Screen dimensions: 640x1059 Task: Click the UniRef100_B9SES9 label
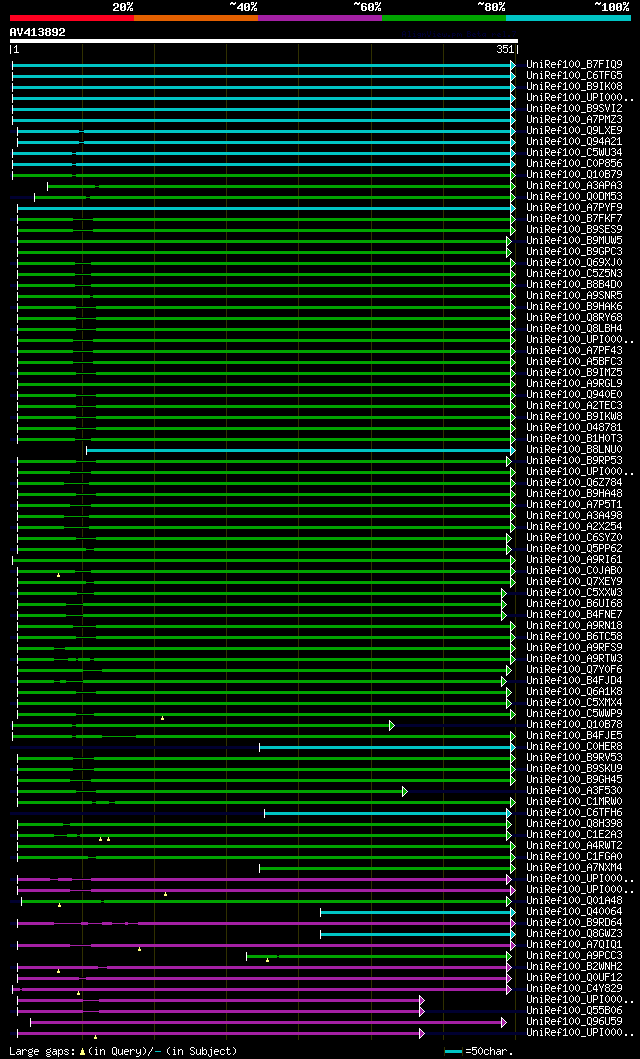click(575, 229)
